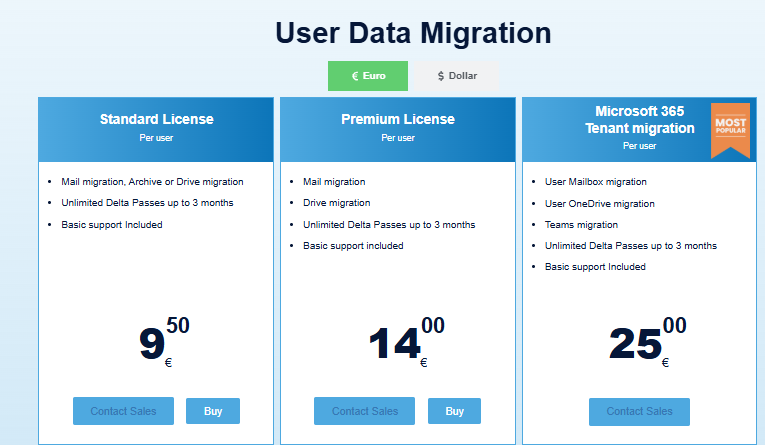Click the 9.50 euro price
This screenshot has height=447, width=765.
164,342
